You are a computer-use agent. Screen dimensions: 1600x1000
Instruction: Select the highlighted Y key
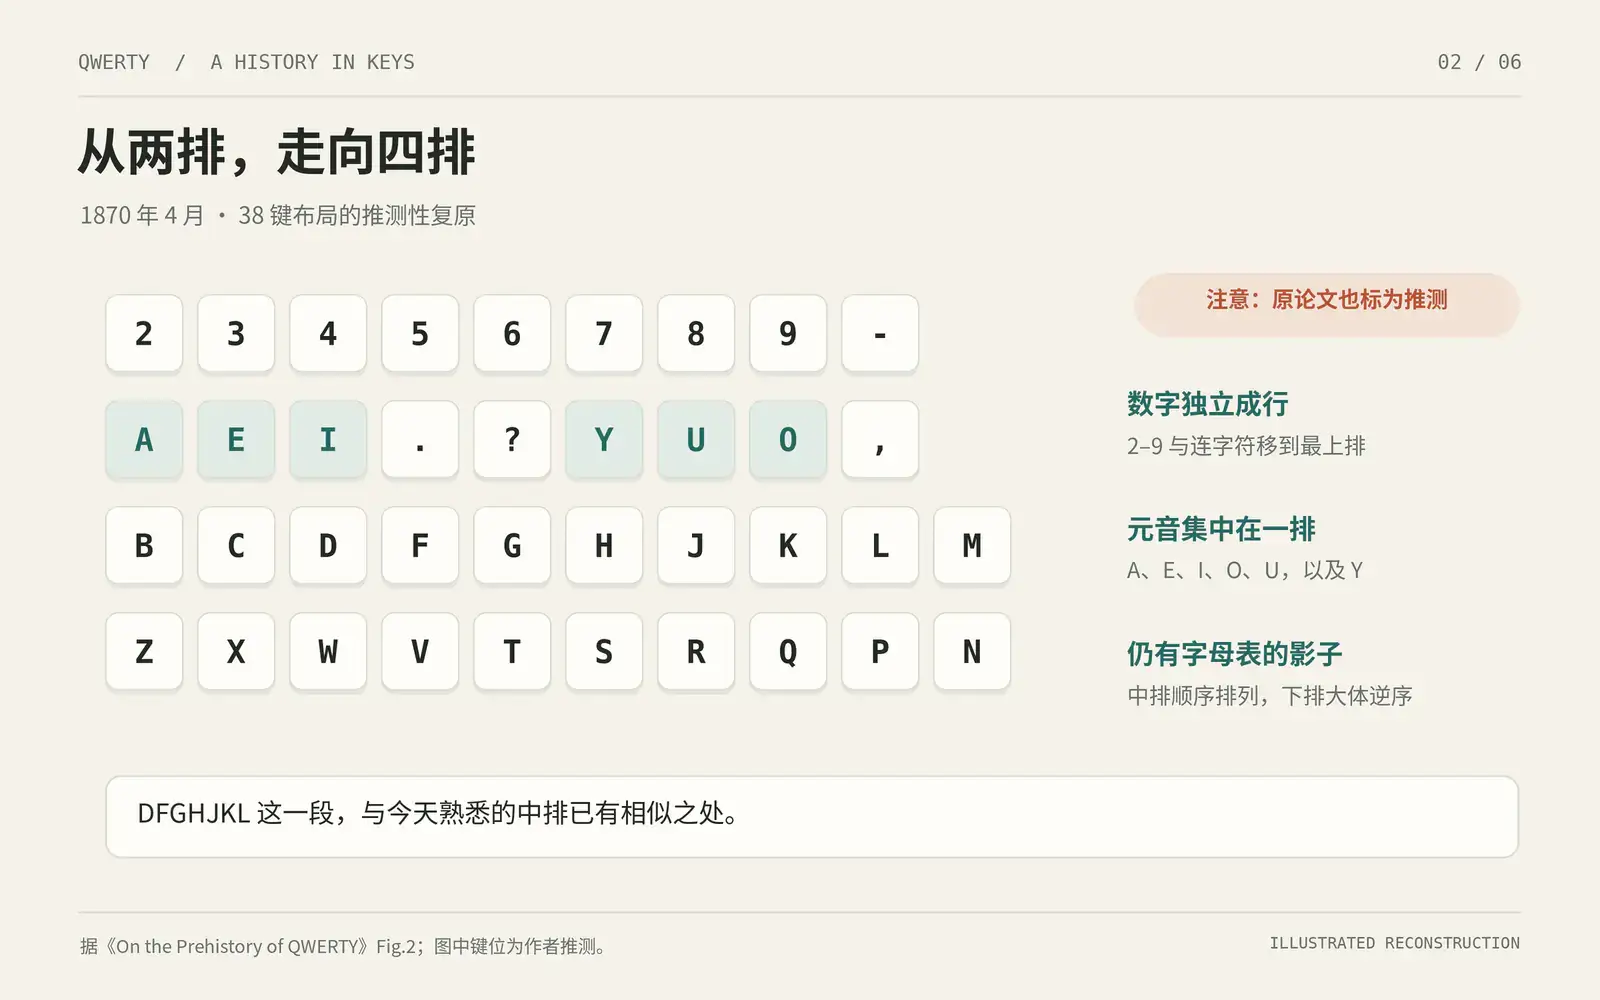click(x=604, y=439)
